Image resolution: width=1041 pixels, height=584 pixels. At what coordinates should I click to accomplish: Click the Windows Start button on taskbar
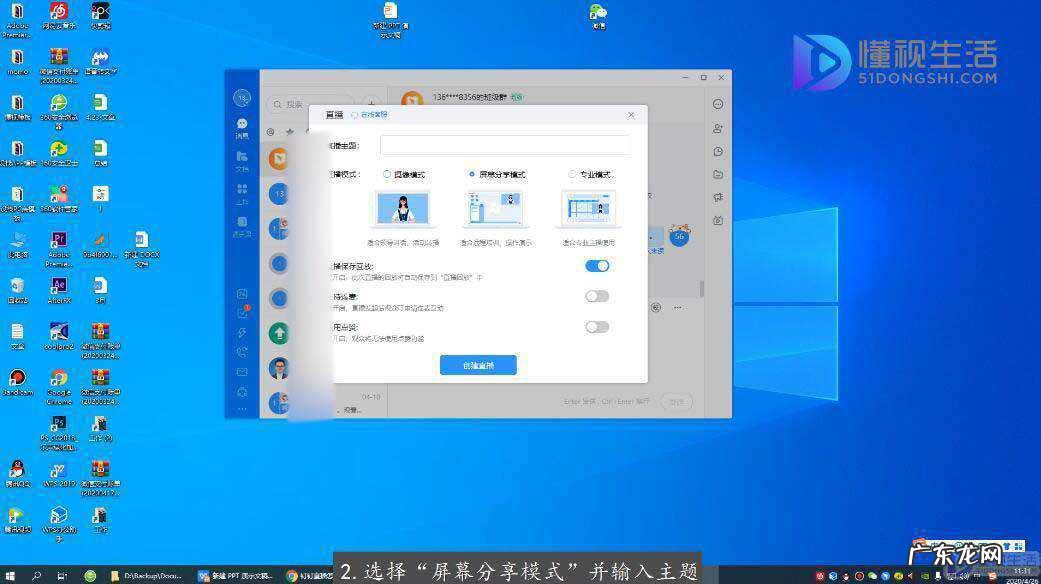coord(11,576)
